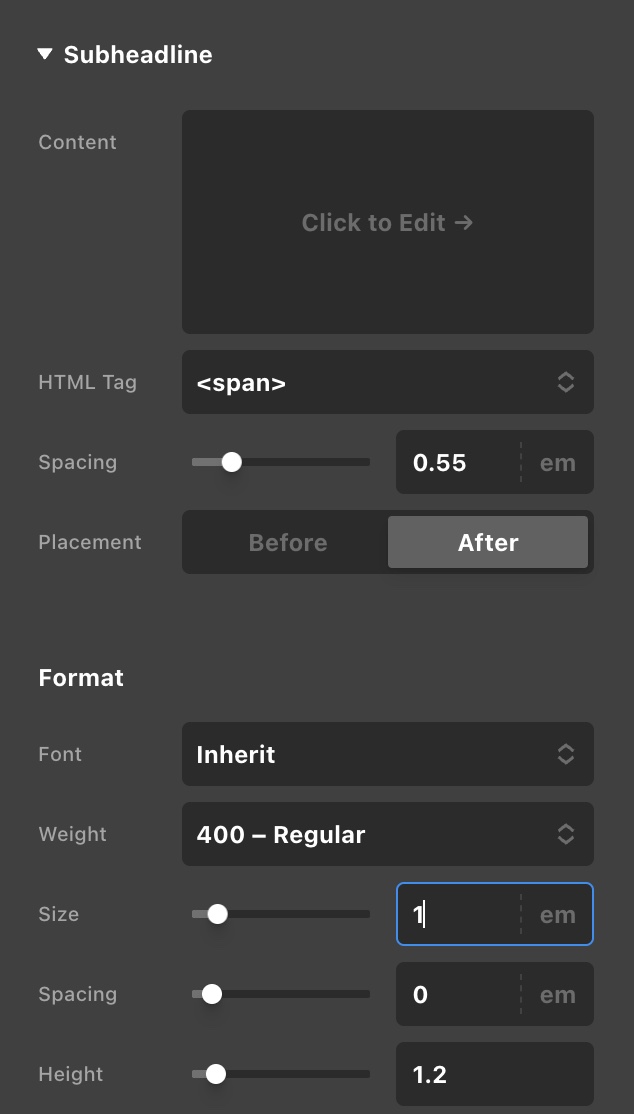The width and height of the screenshot is (634, 1114).
Task: Click the Height slider handle
Action: (215, 1074)
